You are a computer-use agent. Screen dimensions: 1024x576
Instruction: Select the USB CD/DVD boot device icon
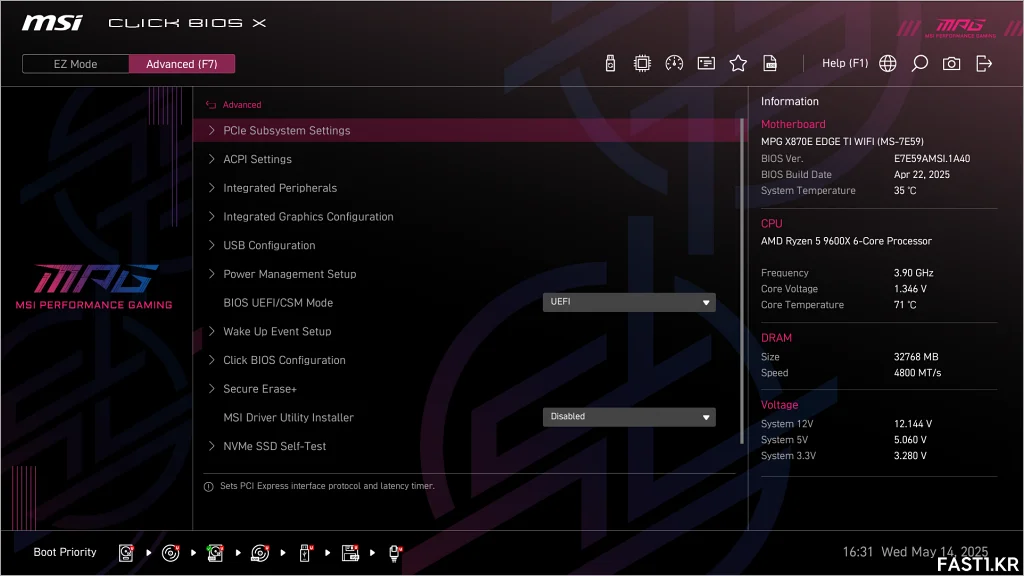pyautogui.click(x=260, y=553)
